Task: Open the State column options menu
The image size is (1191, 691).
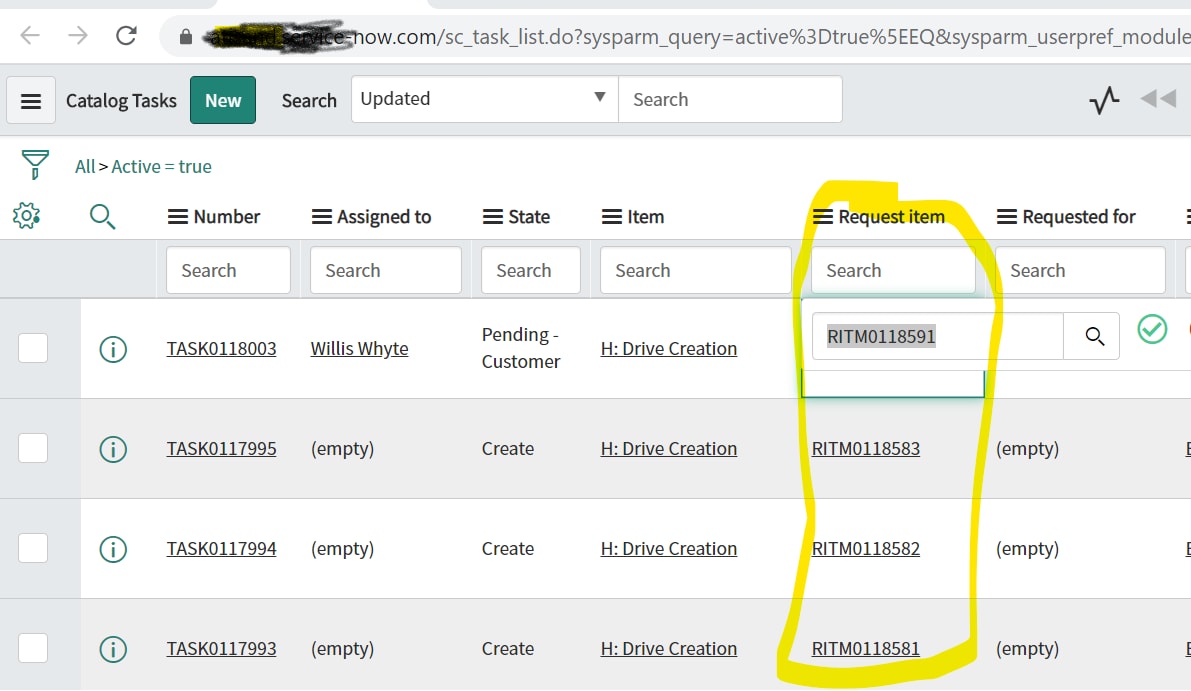Action: pyautogui.click(x=494, y=216)
